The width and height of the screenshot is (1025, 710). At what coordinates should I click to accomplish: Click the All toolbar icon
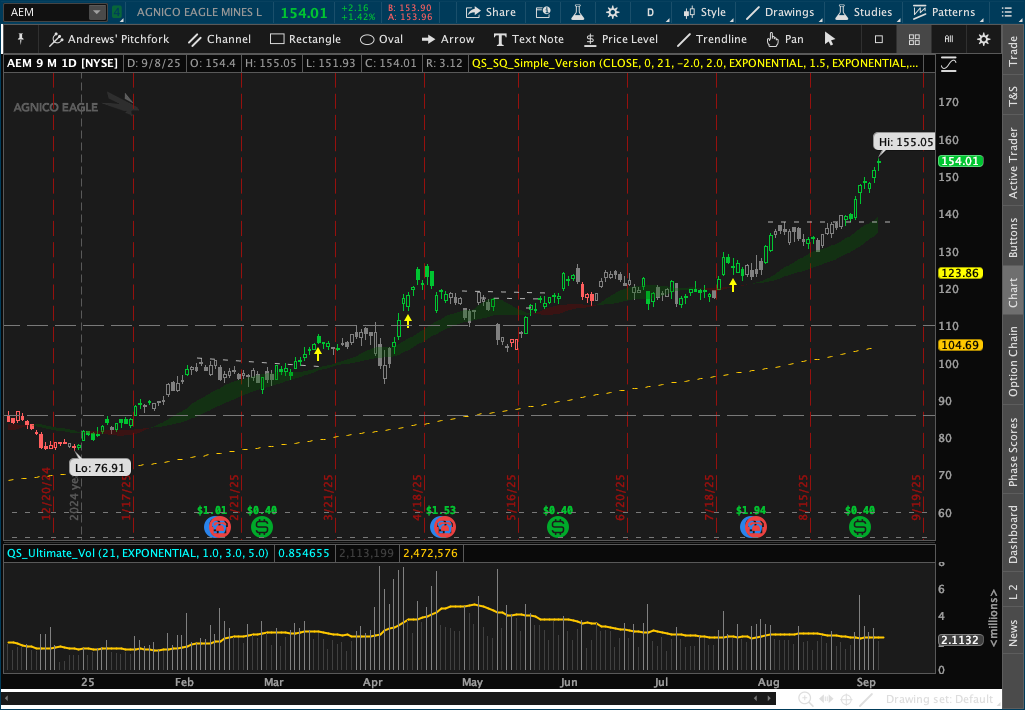tap(949, 40)
